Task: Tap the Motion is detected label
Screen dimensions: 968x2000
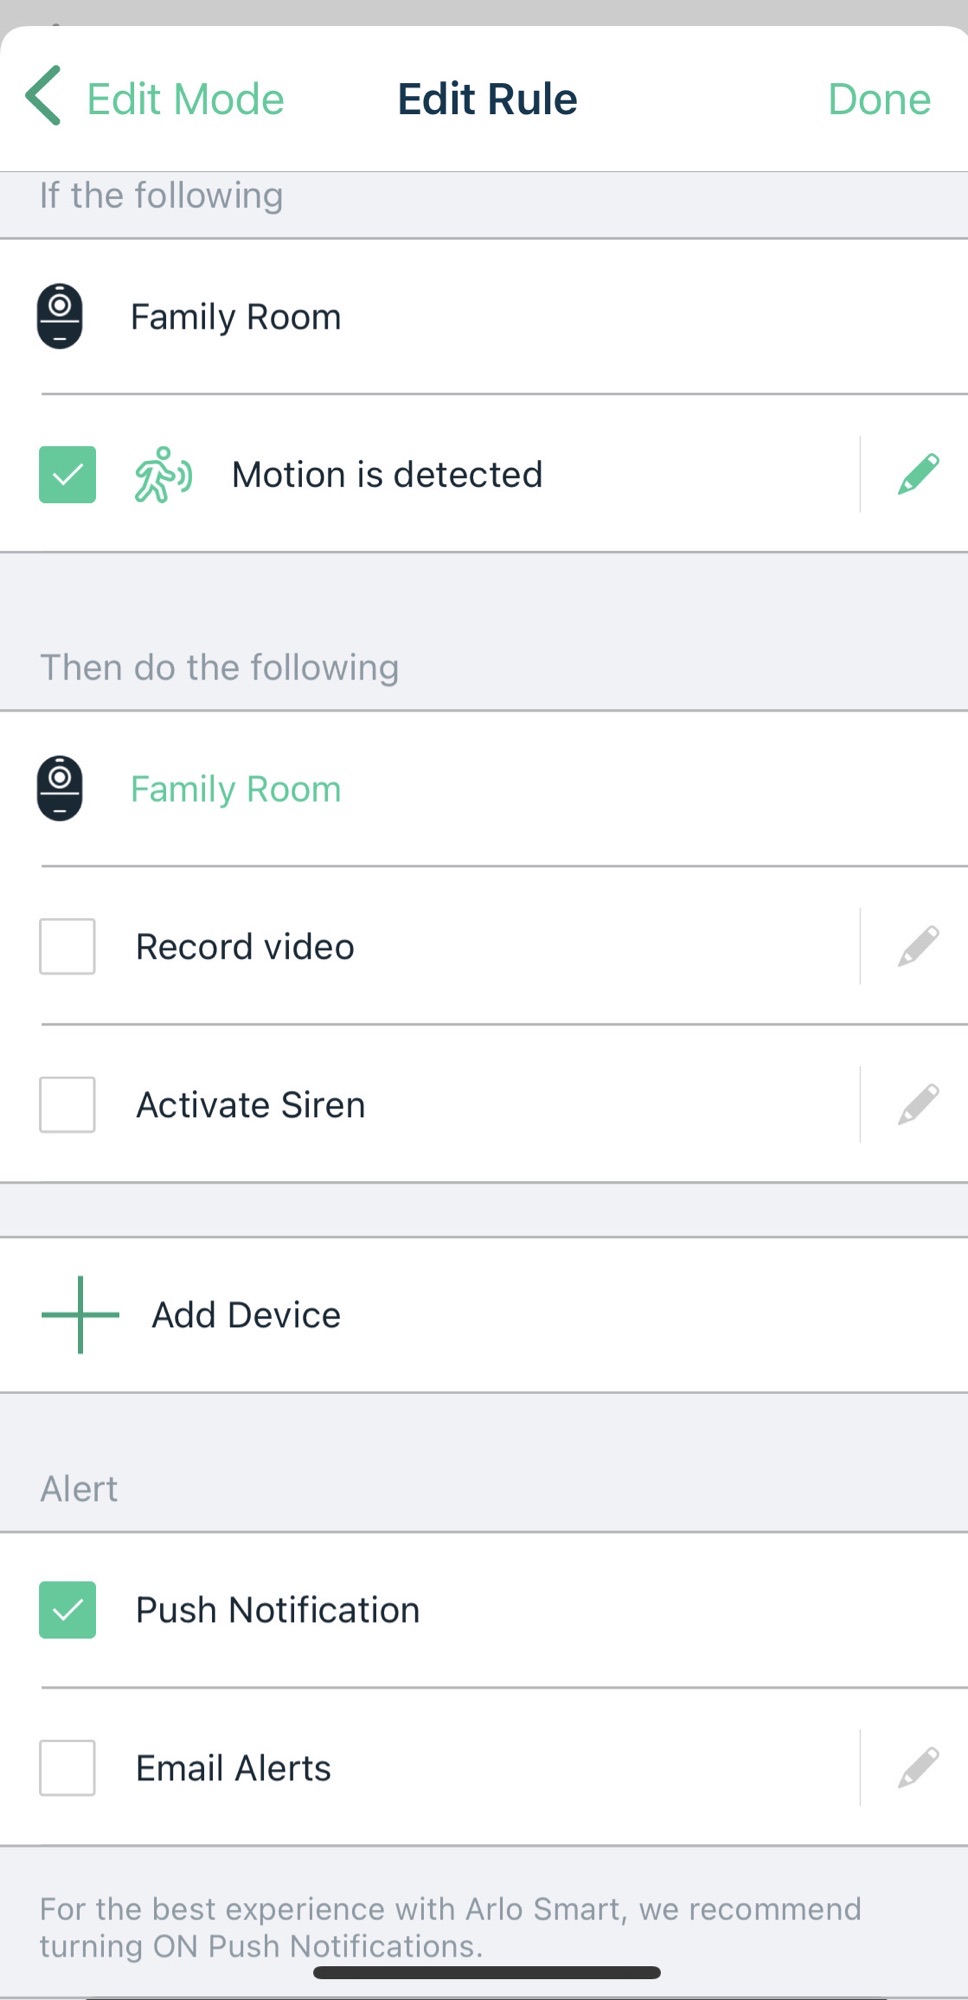Action: [x=387, y=474]
